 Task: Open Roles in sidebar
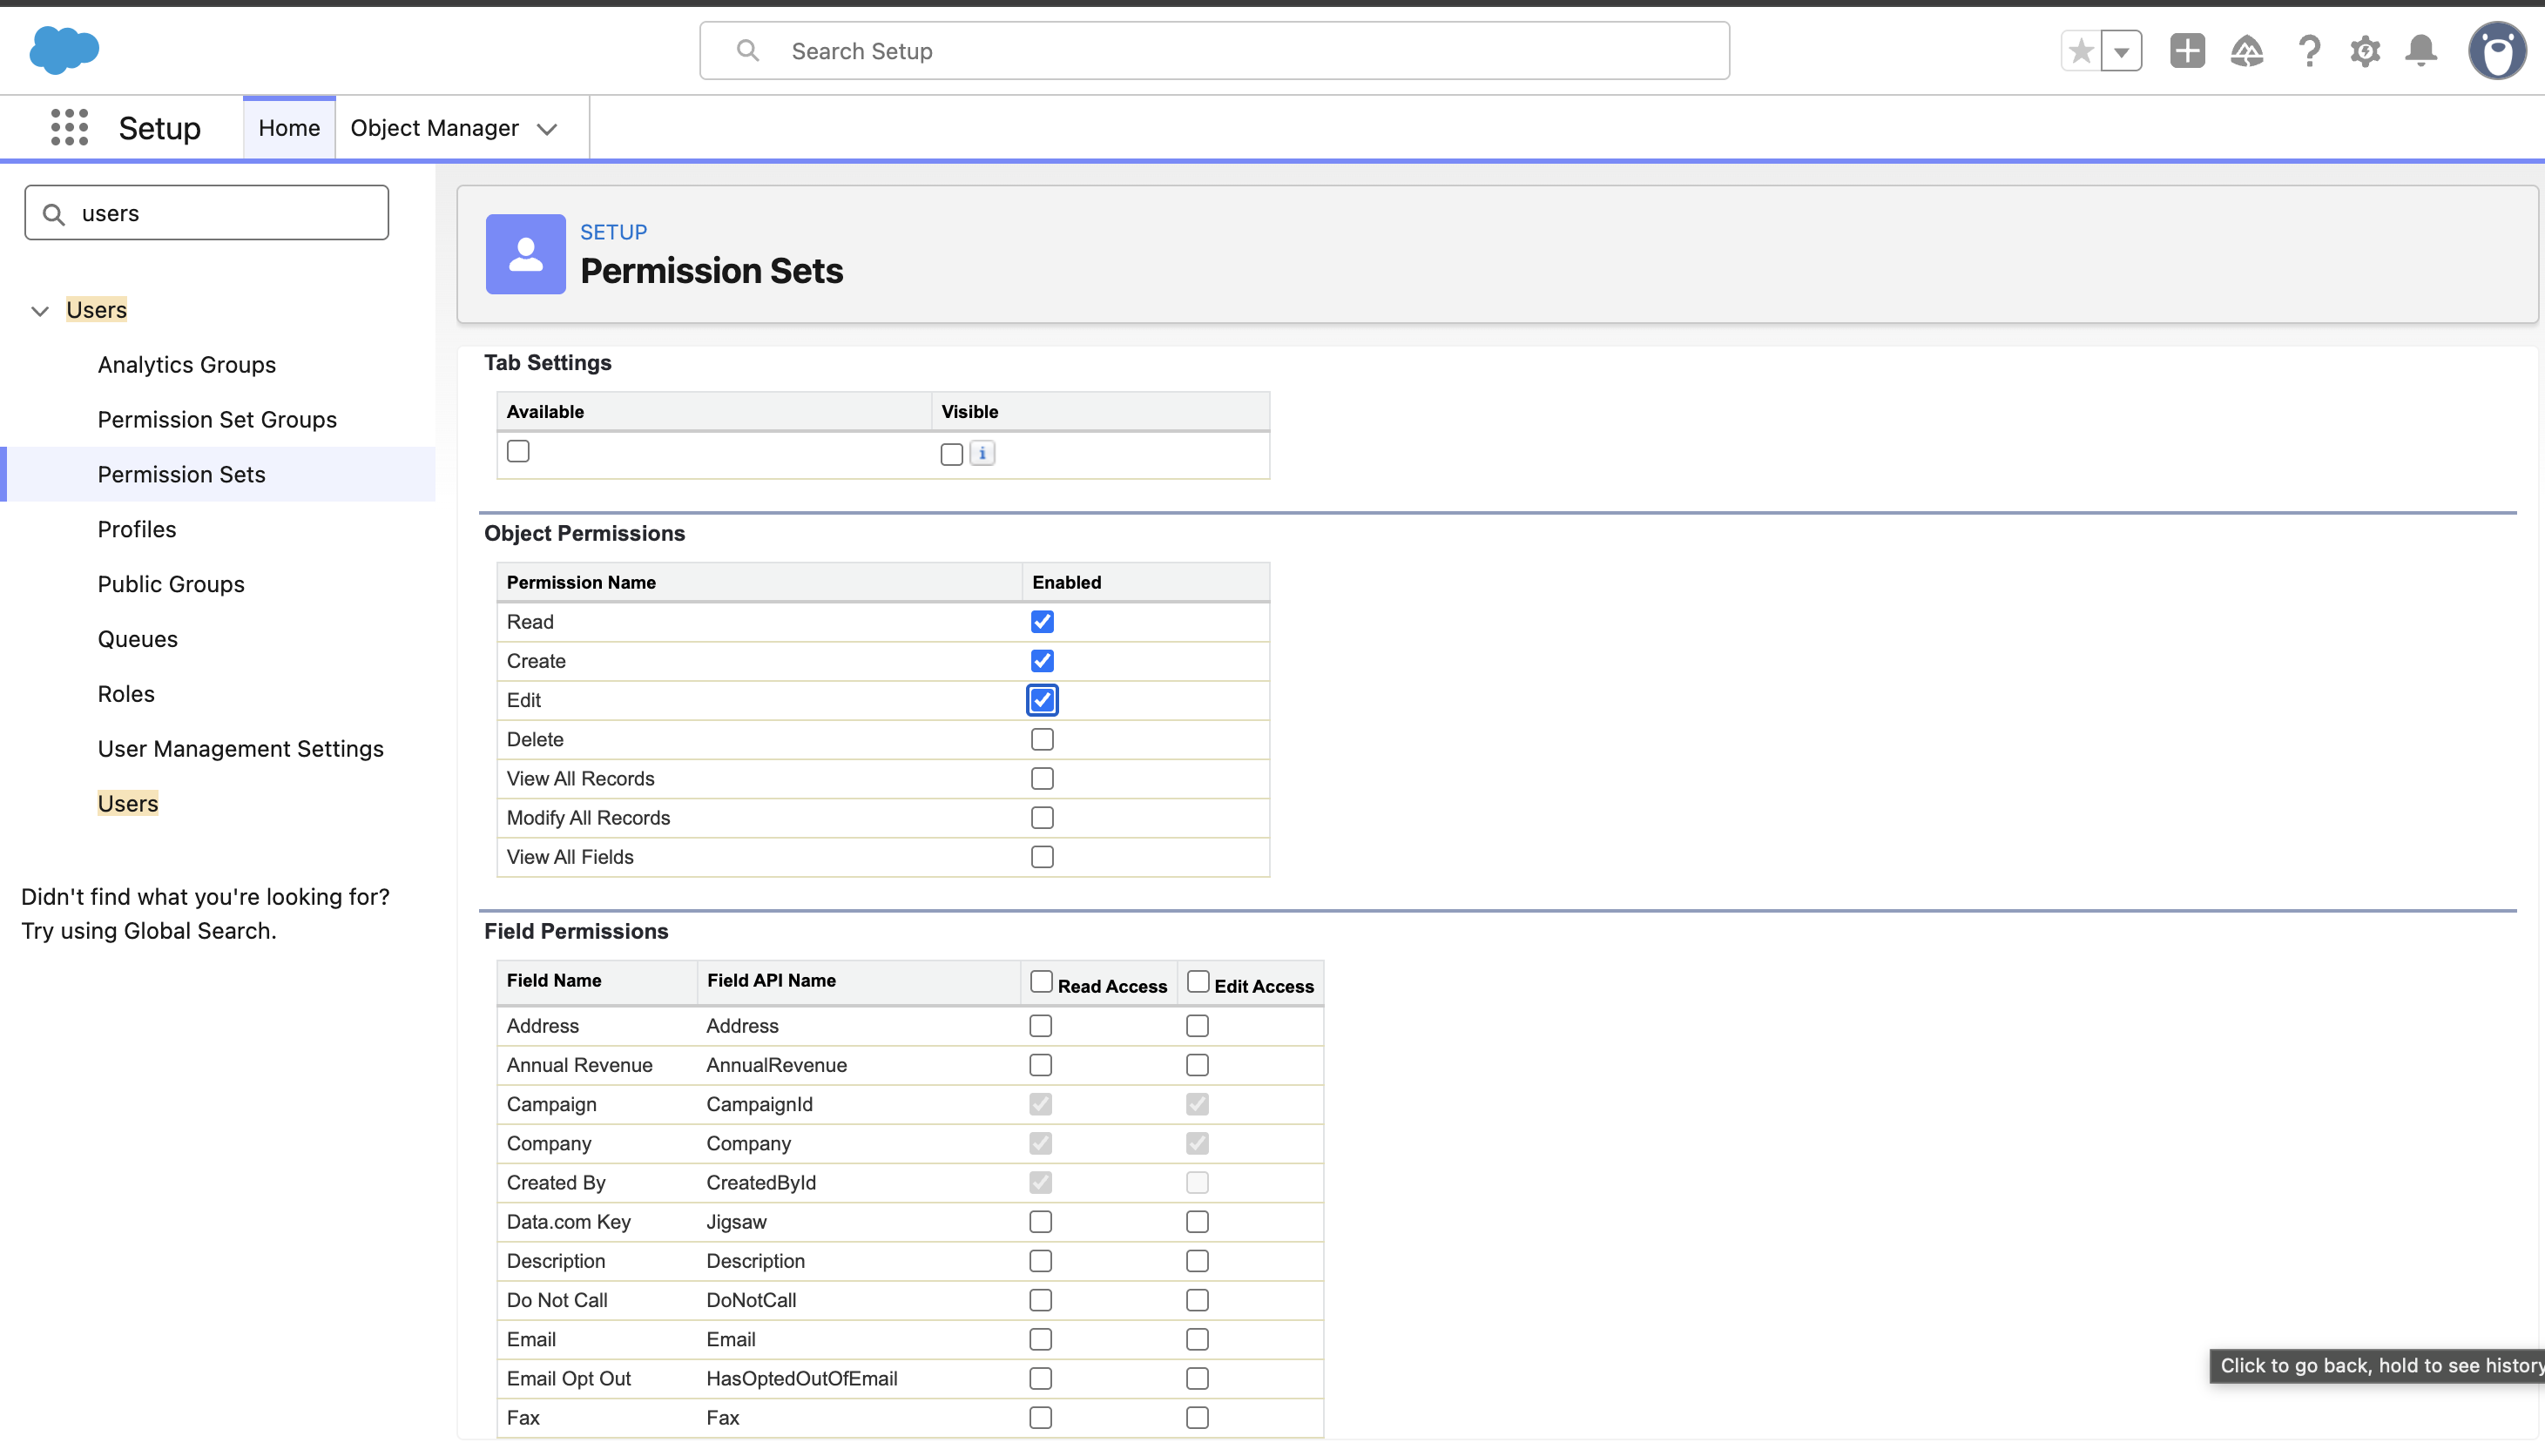[126, 694]
